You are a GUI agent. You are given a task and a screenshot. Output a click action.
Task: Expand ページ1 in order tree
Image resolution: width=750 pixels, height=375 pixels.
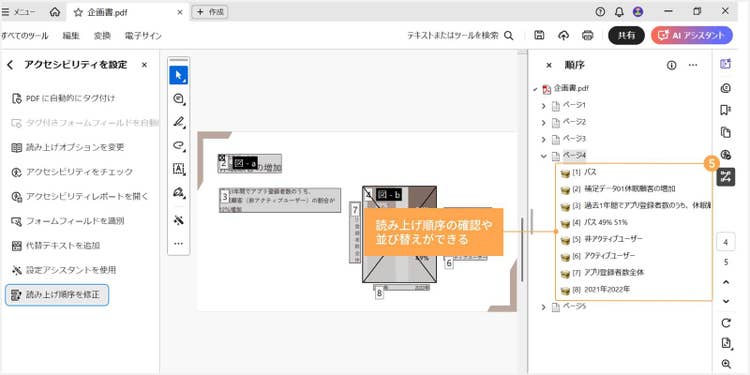click(543, 106)
